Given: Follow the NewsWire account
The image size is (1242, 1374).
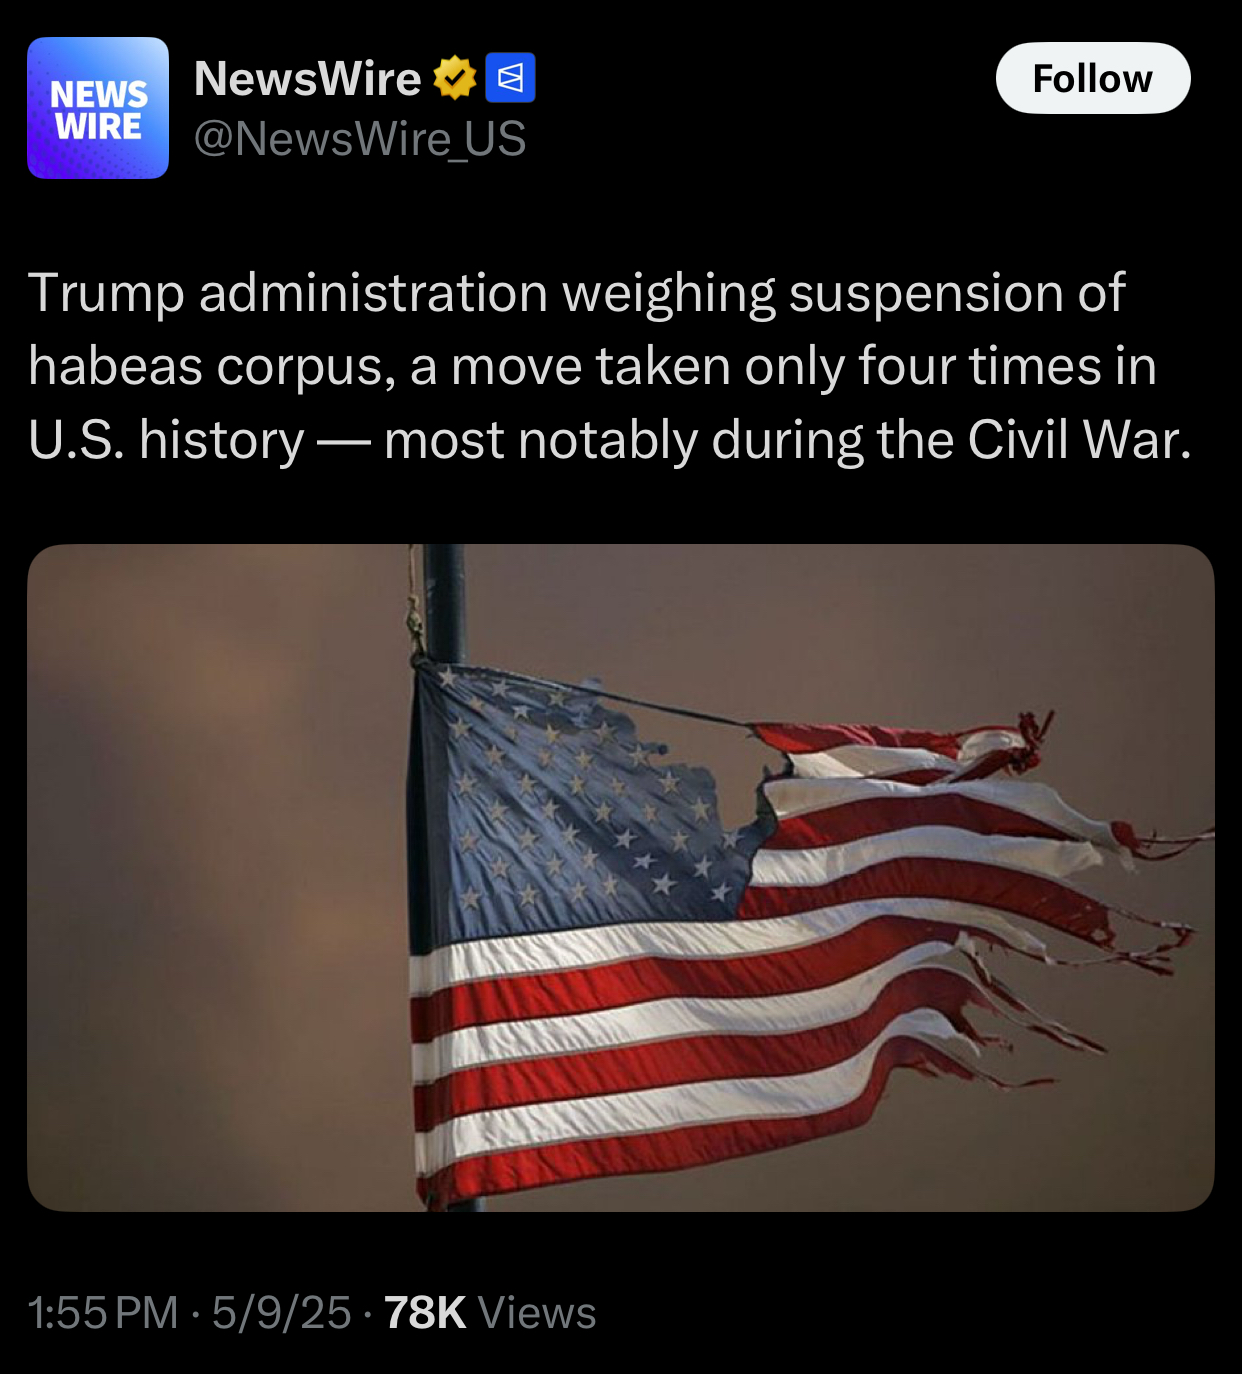Looking at the screenshot, I should tap(1093, 78).
